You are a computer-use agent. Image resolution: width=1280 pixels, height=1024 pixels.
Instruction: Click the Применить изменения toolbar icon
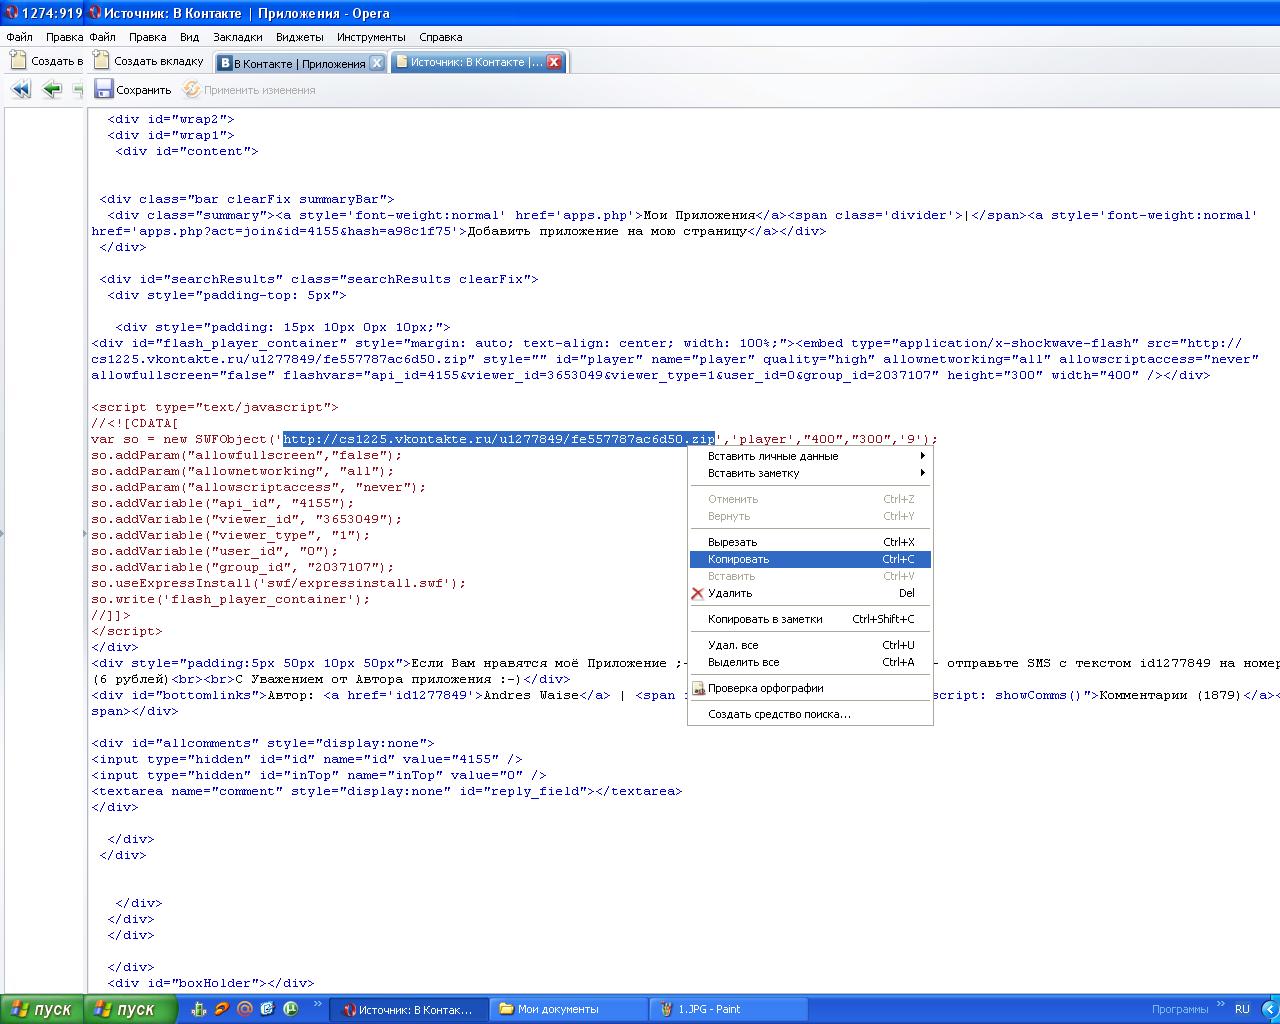coord(192,90)
